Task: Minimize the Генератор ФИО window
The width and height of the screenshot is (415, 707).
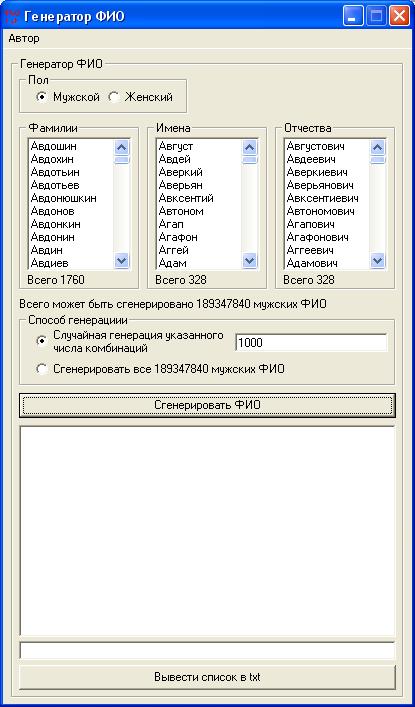Action: [x=352, y=17]
